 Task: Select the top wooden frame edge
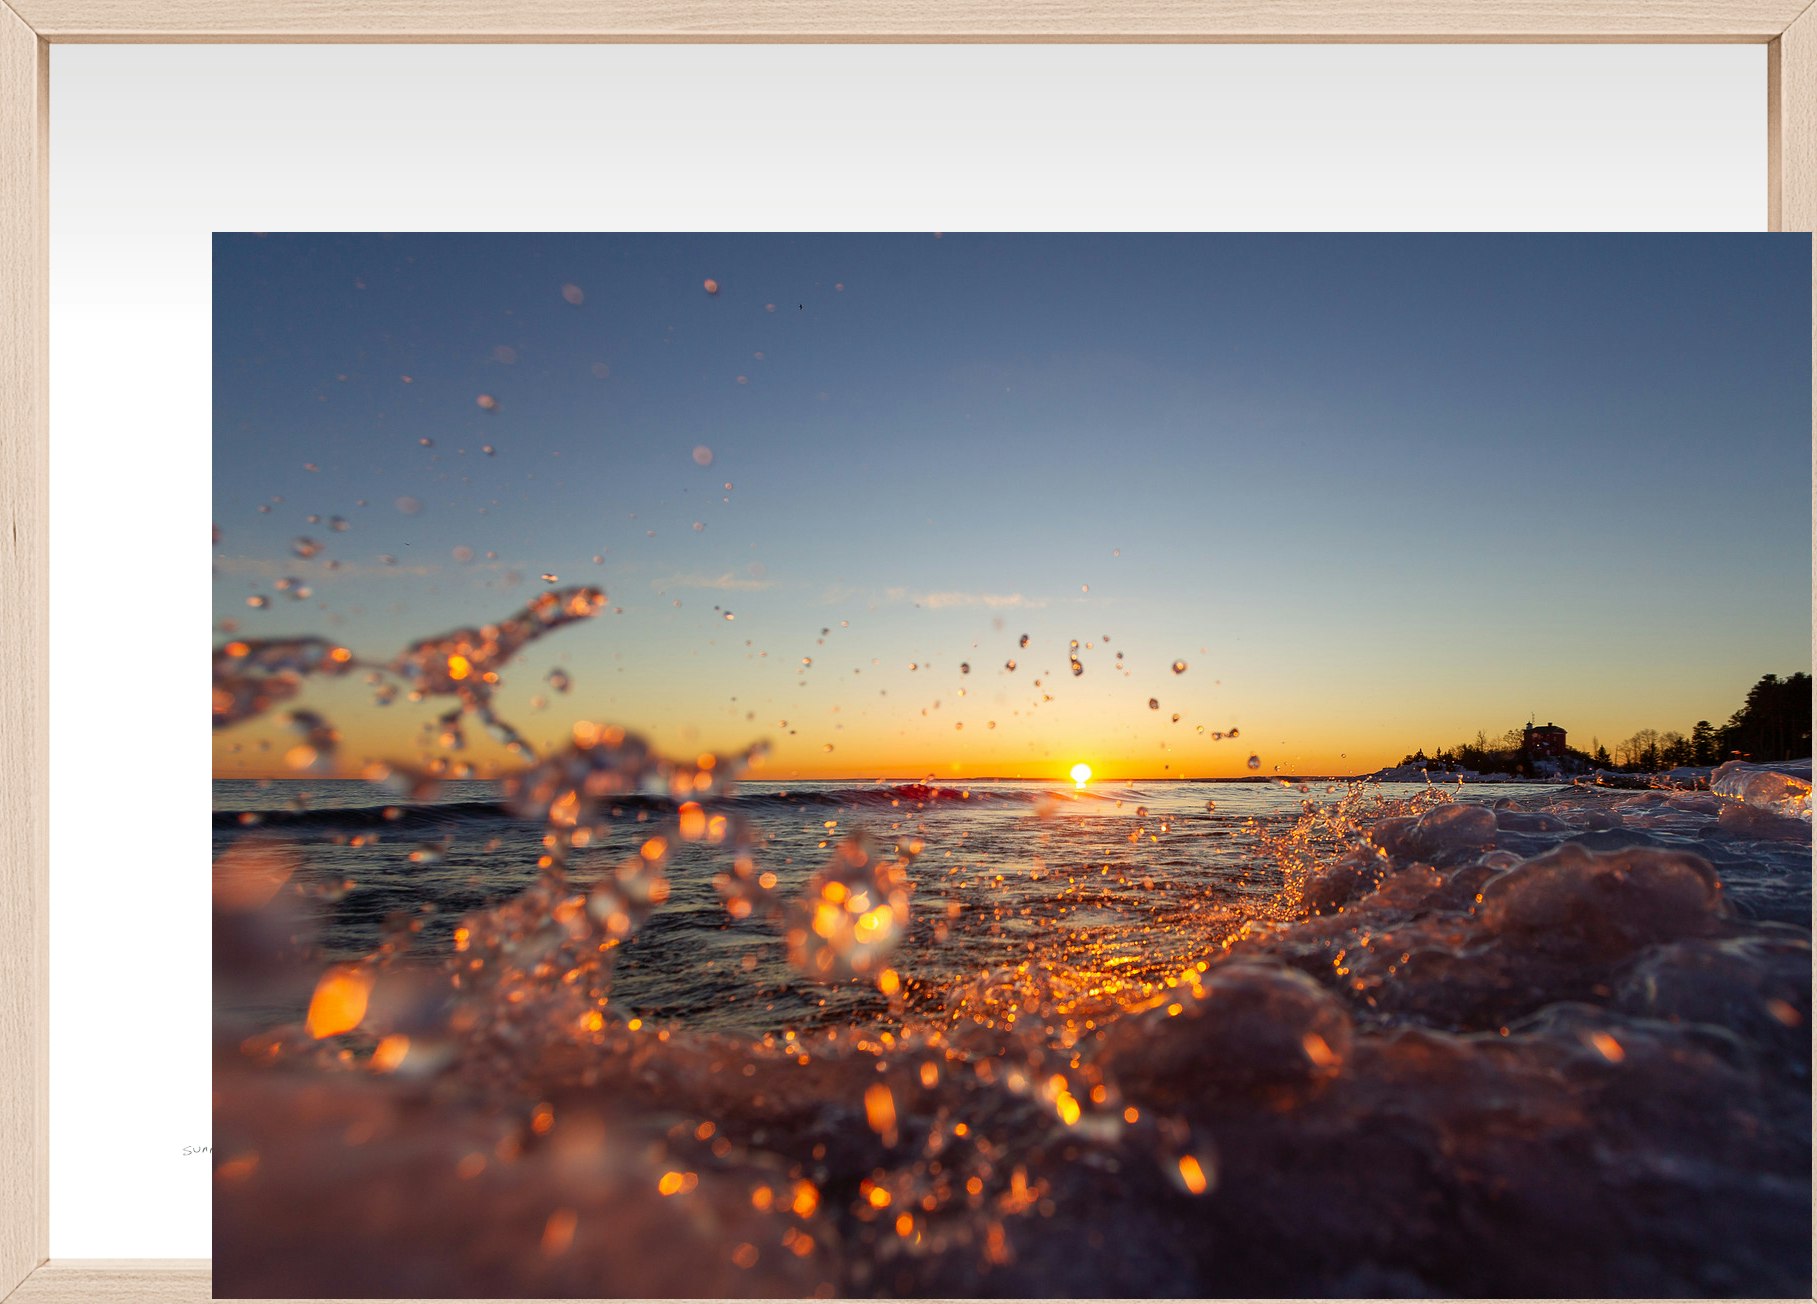click(900, 20)
